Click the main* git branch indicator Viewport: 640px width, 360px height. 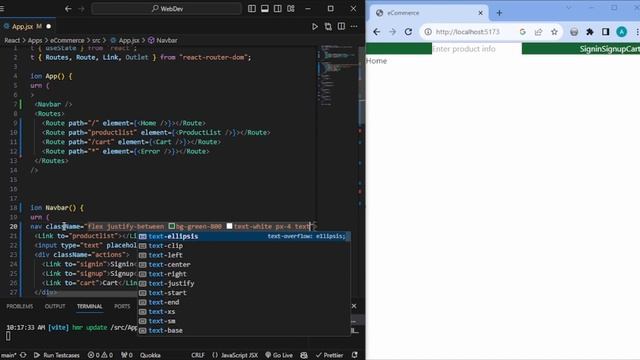pos(8,355)
